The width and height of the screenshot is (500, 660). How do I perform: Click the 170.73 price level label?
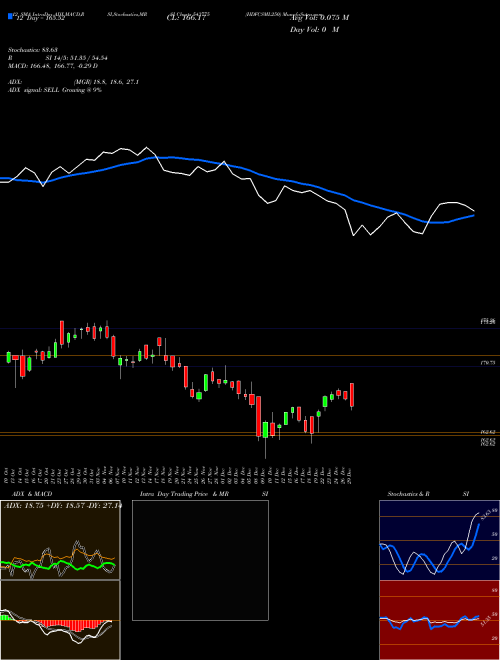coord(488,362)
